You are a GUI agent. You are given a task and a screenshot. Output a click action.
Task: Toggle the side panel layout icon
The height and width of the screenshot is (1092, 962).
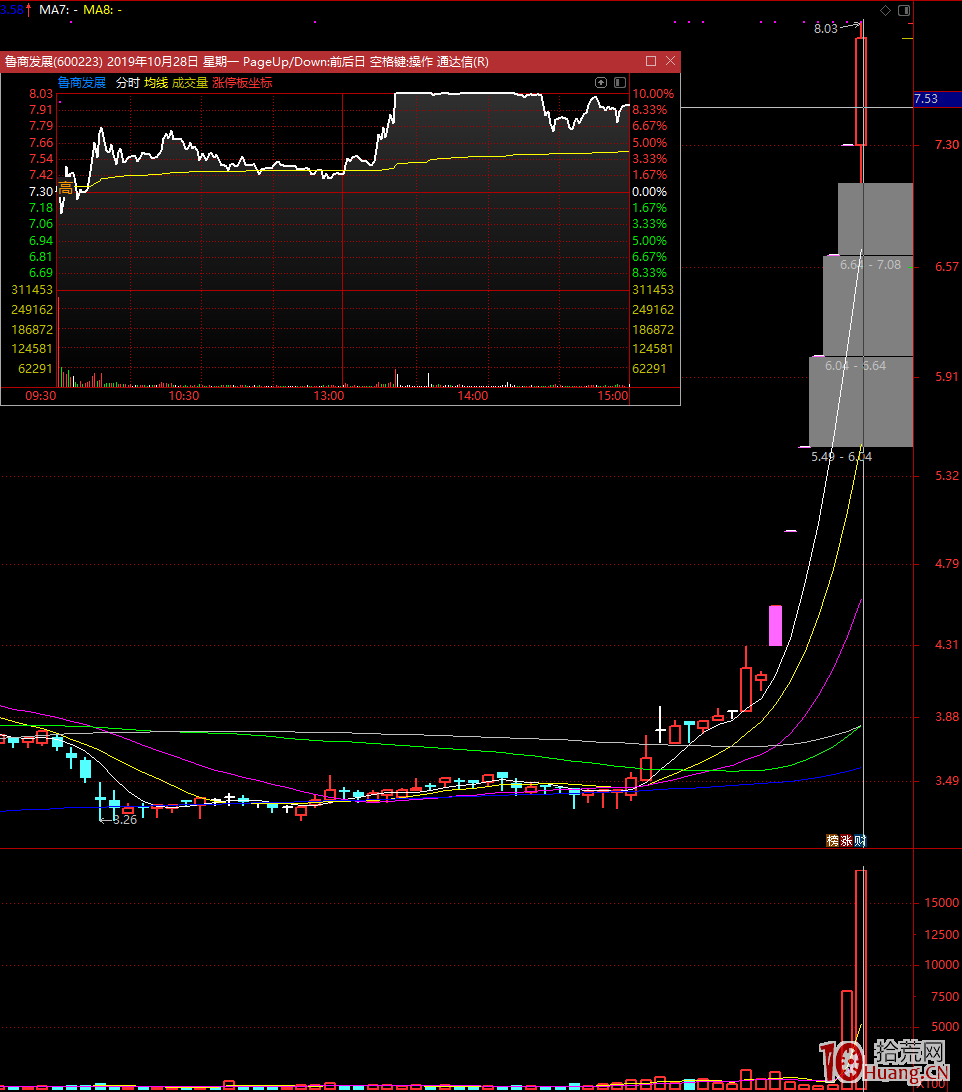click(x=904, y=10)
